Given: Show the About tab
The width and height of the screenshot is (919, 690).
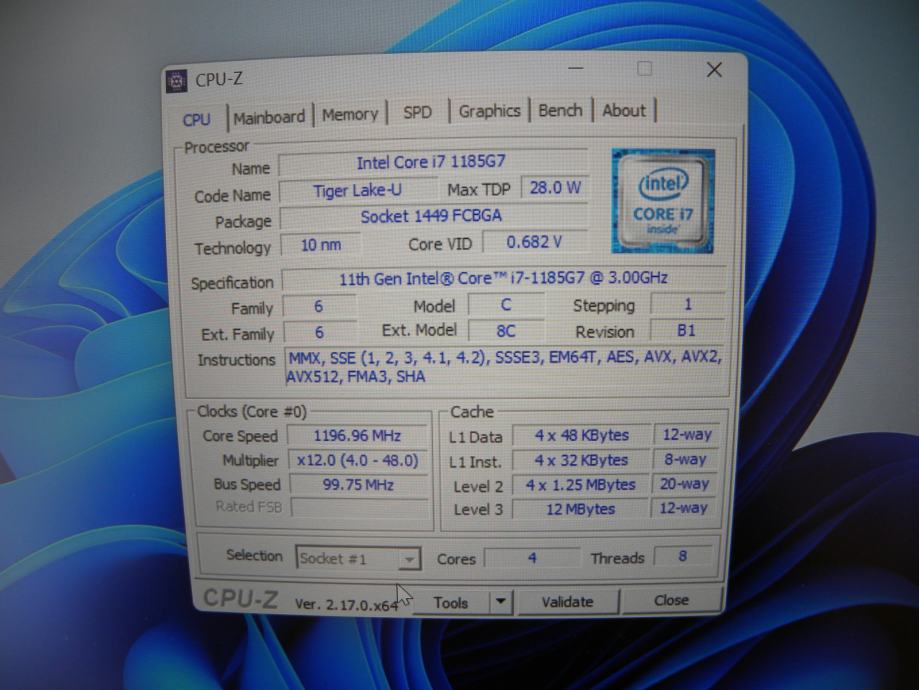Looking at the screenshot, I should (624, 110).
